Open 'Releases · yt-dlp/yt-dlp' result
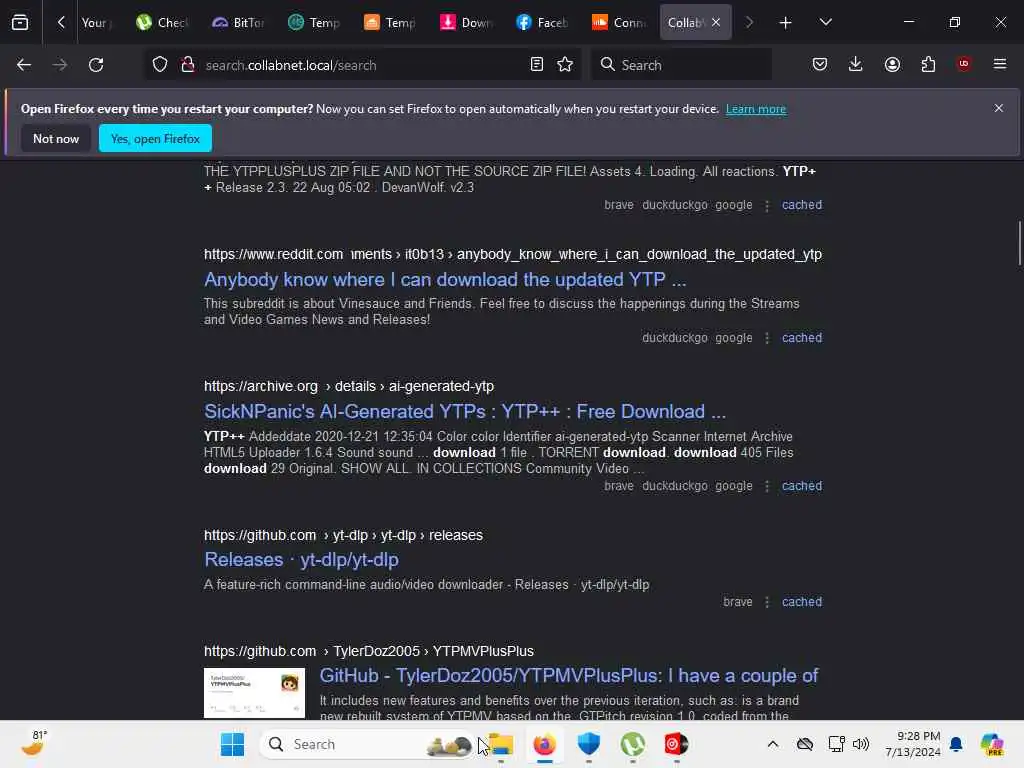1024x768 pixels. pos(301,560)
